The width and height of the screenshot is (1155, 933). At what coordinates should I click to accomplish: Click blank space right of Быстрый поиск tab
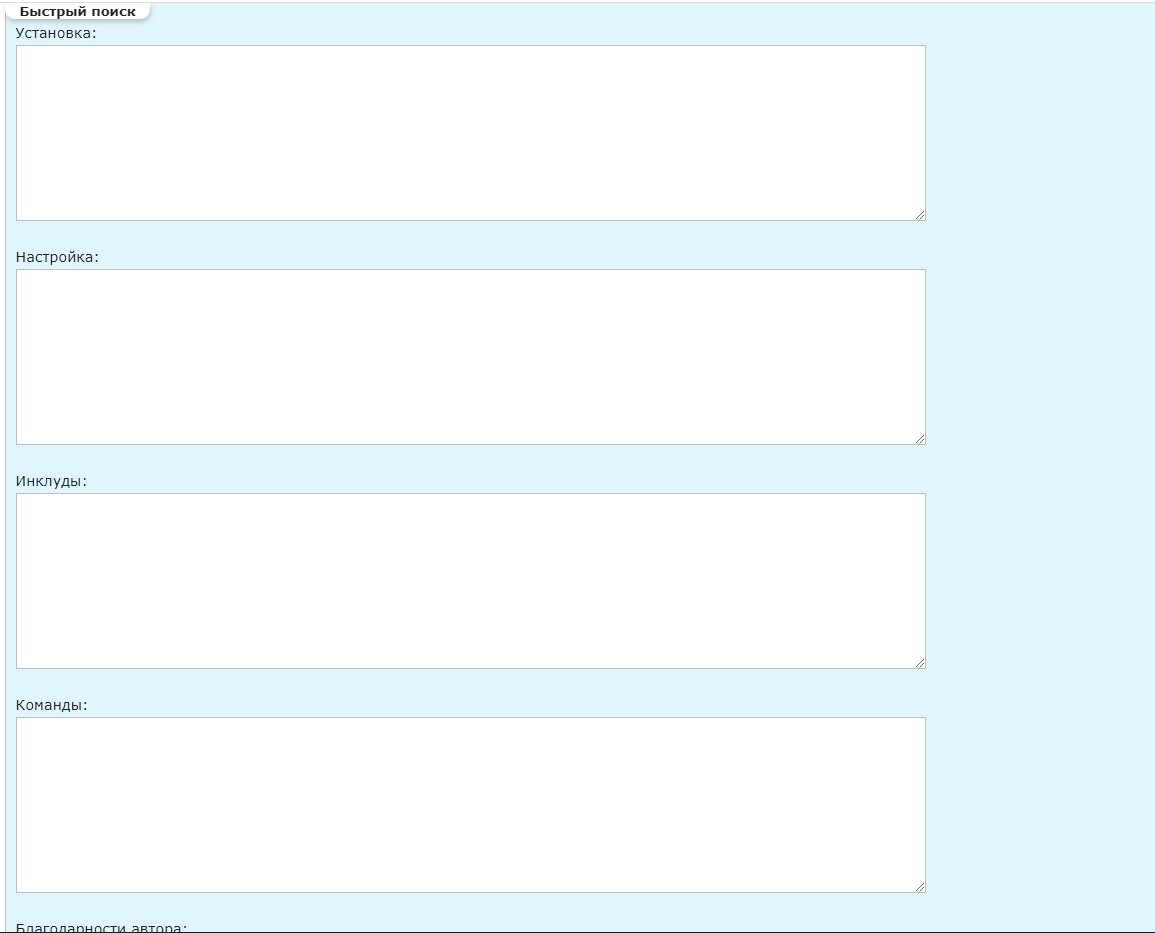point(600,12)
